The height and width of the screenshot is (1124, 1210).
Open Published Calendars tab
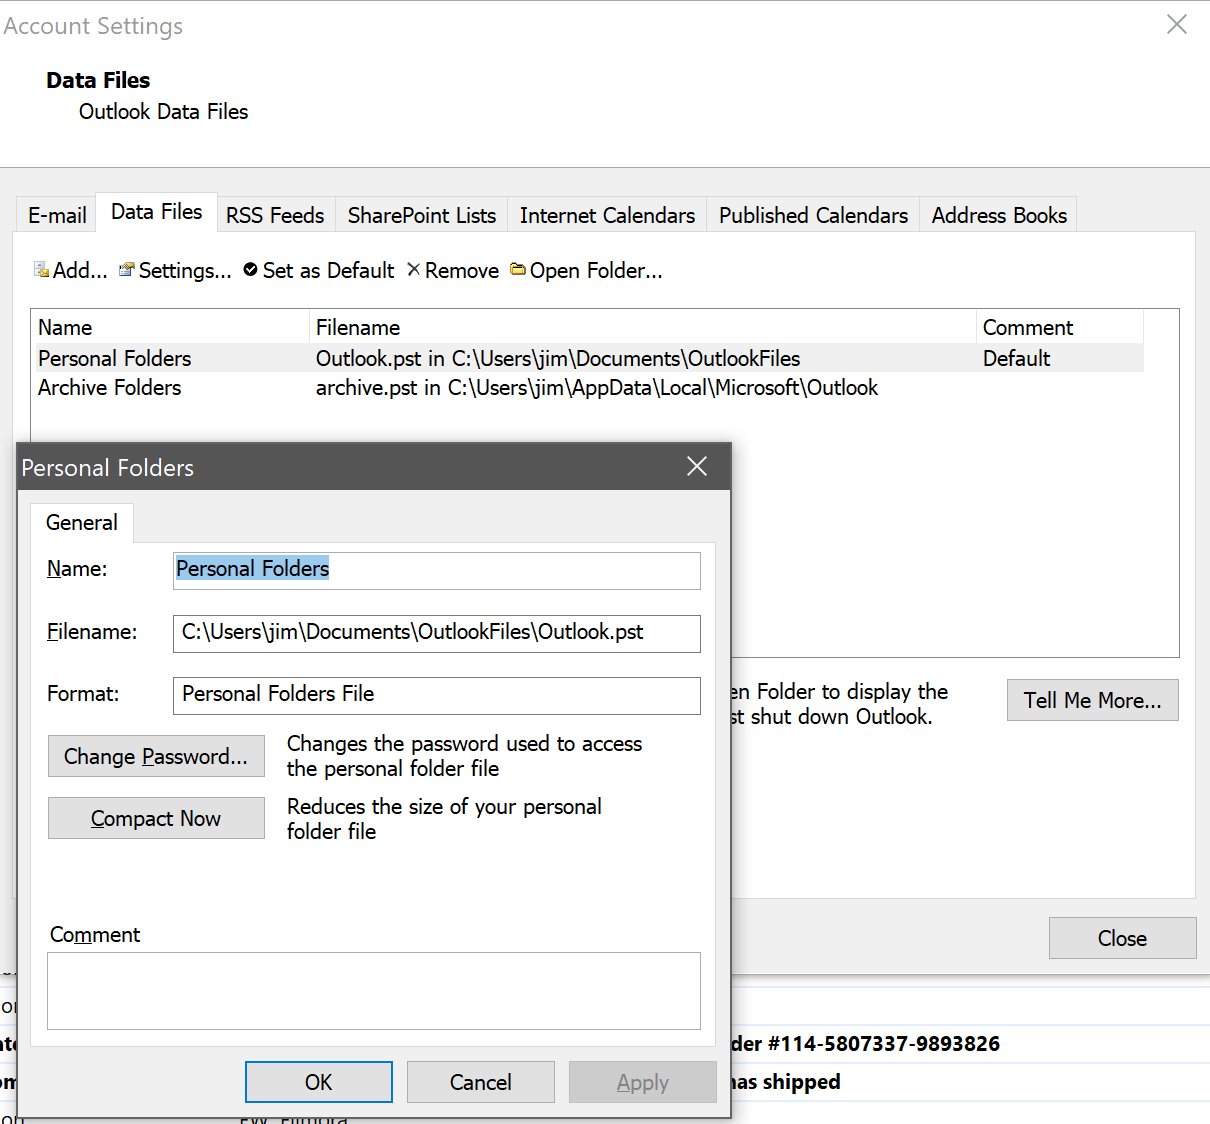[813, 215]
